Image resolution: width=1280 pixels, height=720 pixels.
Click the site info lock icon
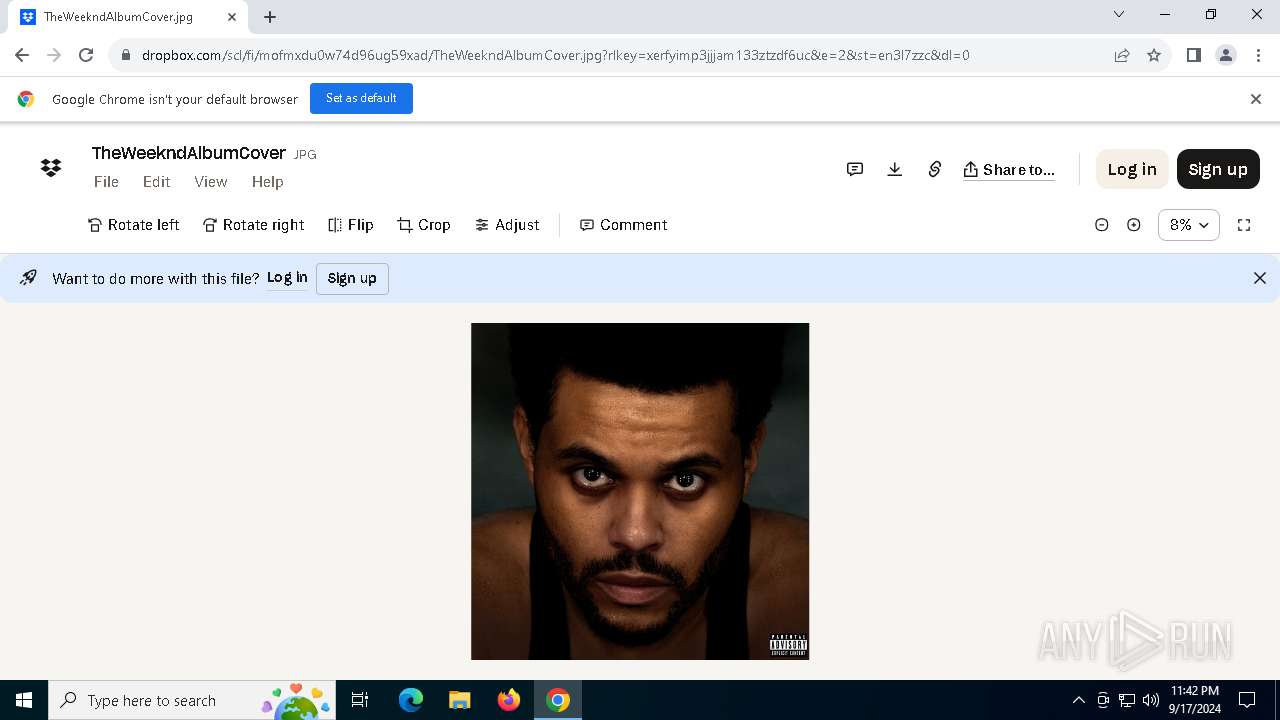[x=125, y=55]
